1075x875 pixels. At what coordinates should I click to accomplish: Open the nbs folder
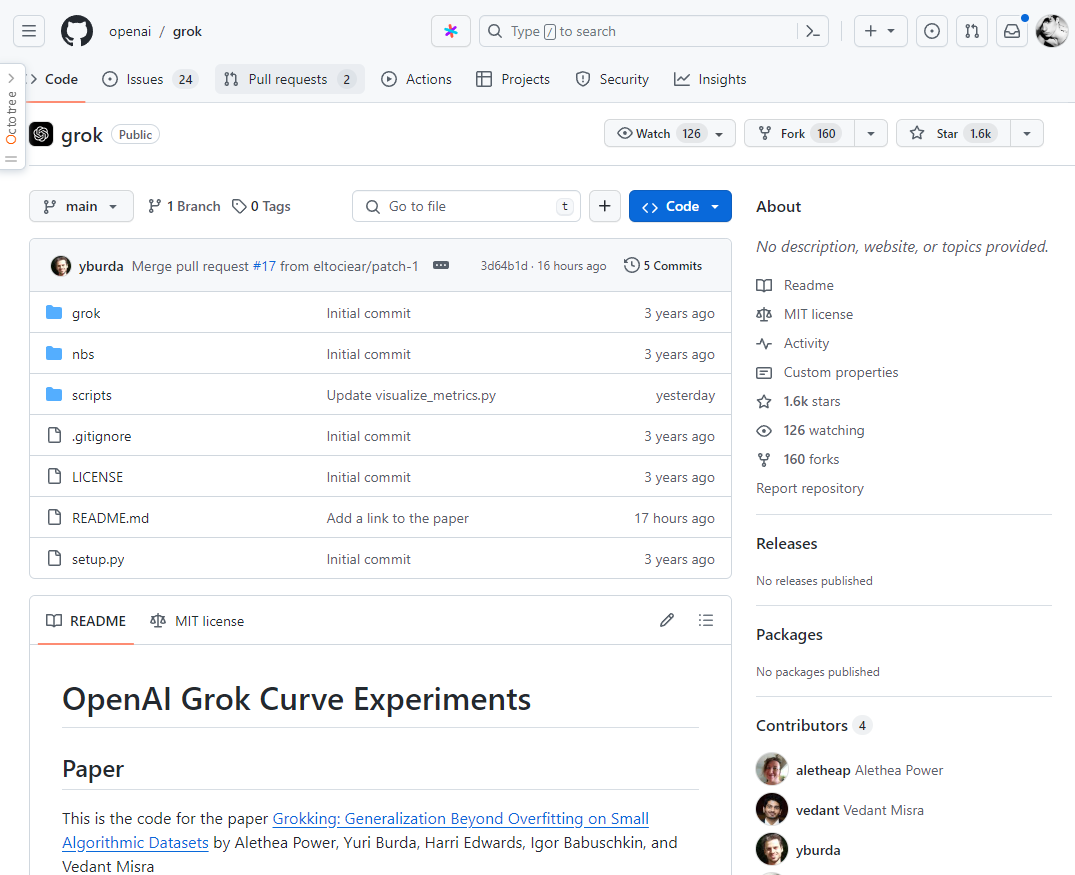(x=83, y=355)
